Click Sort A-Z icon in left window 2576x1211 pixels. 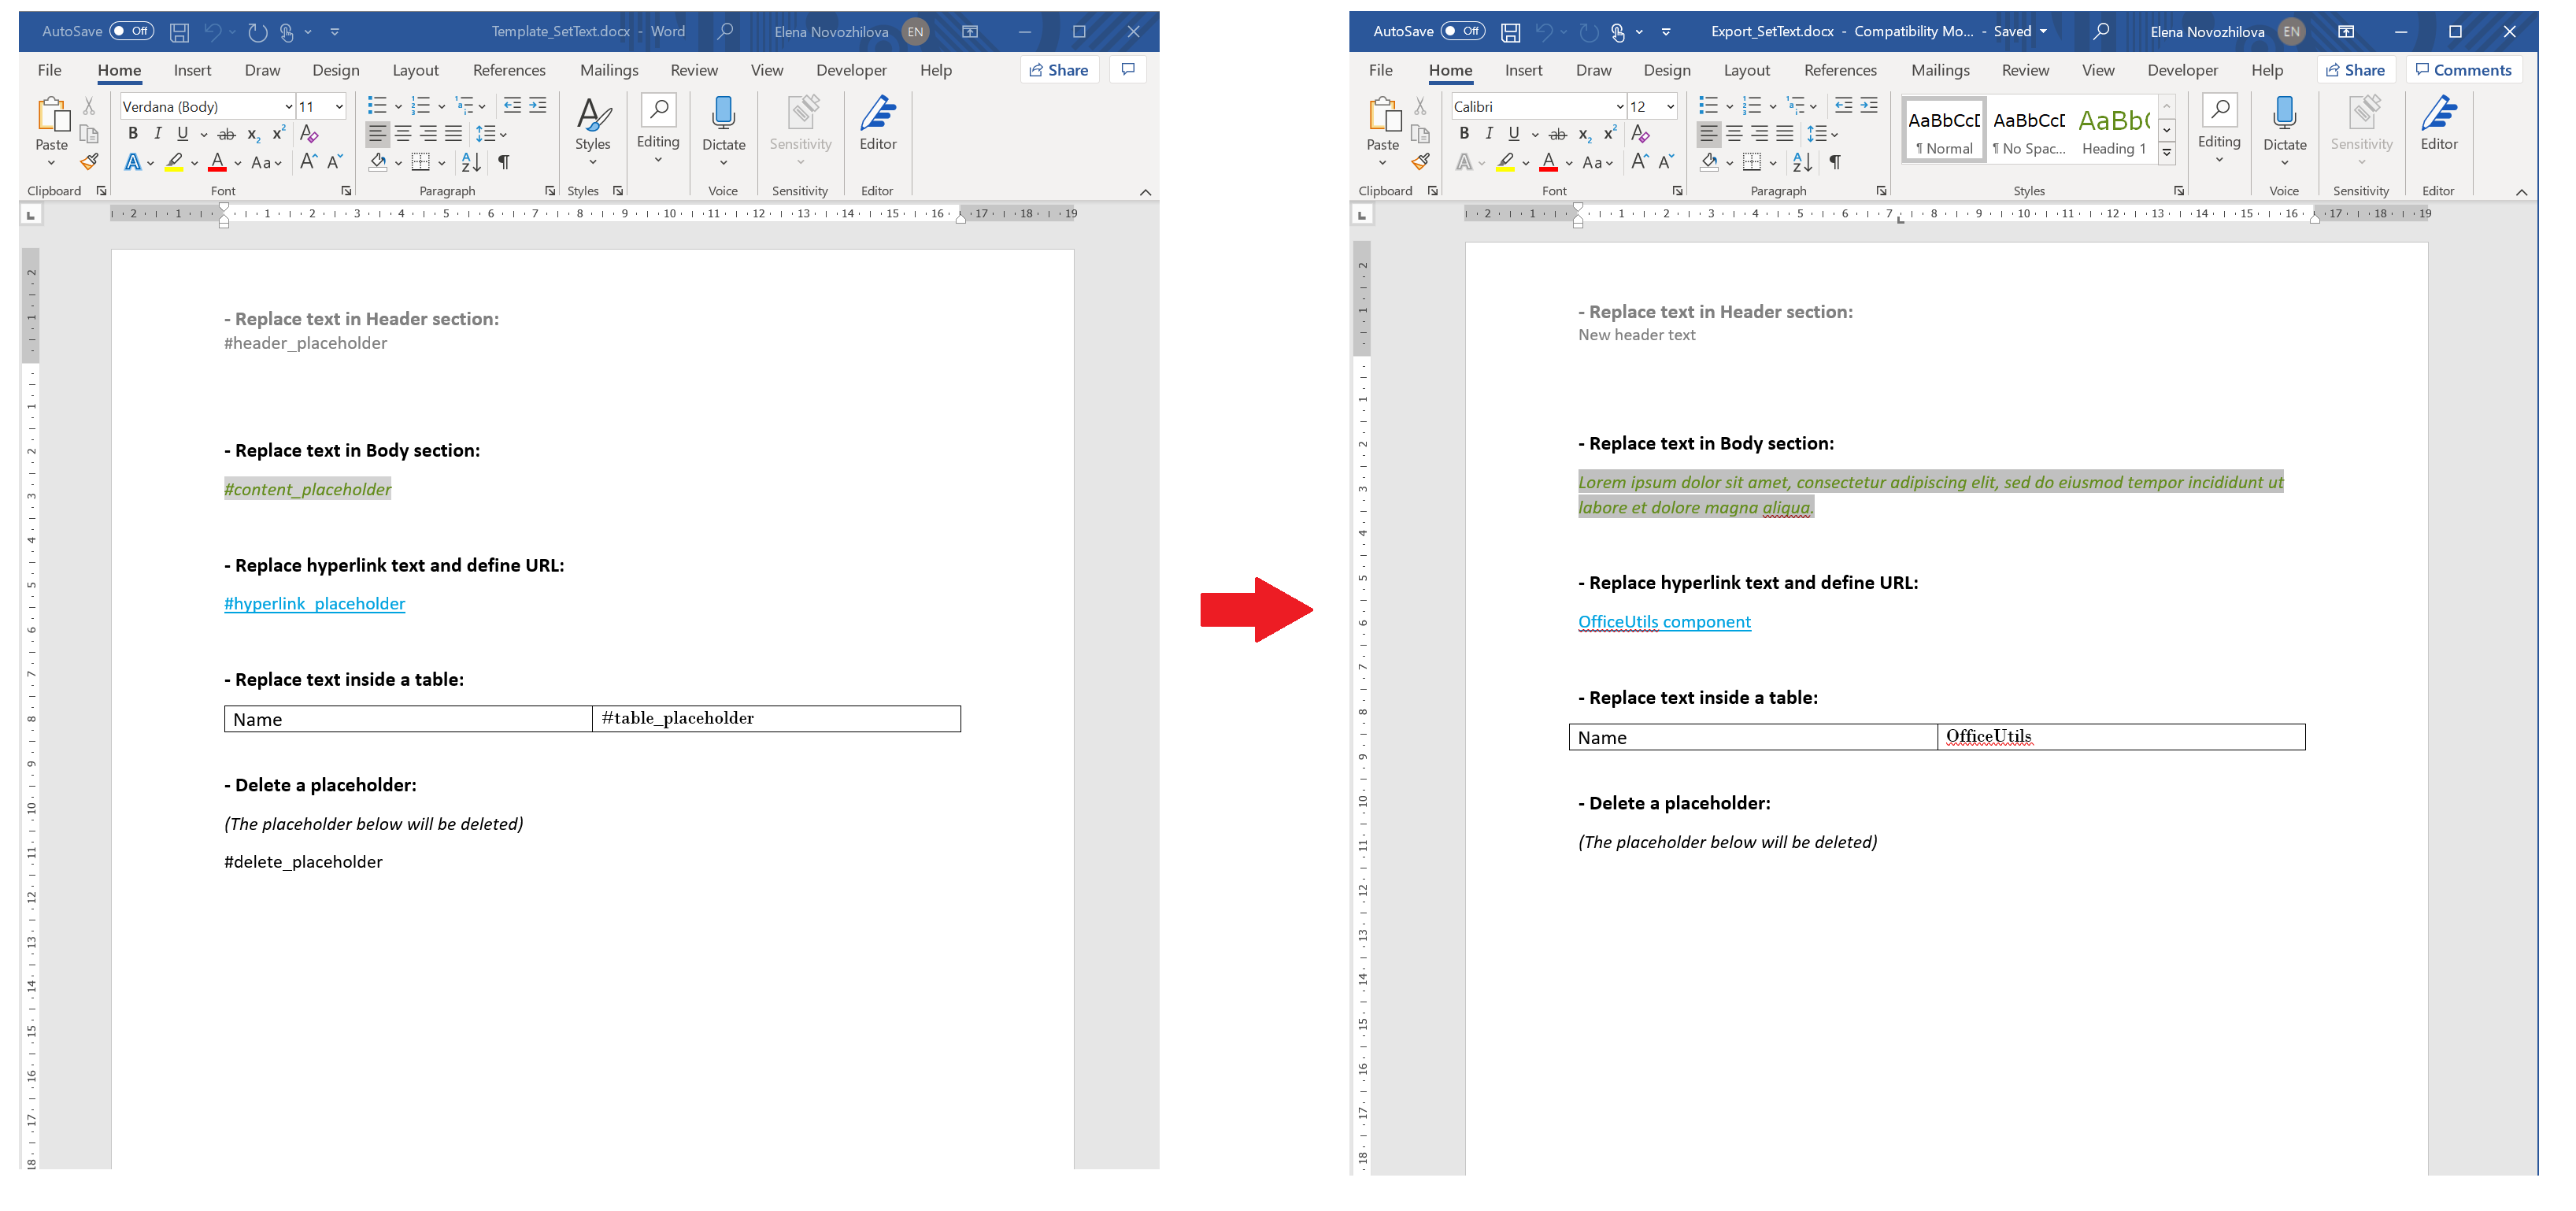click(x=471, y=162)
